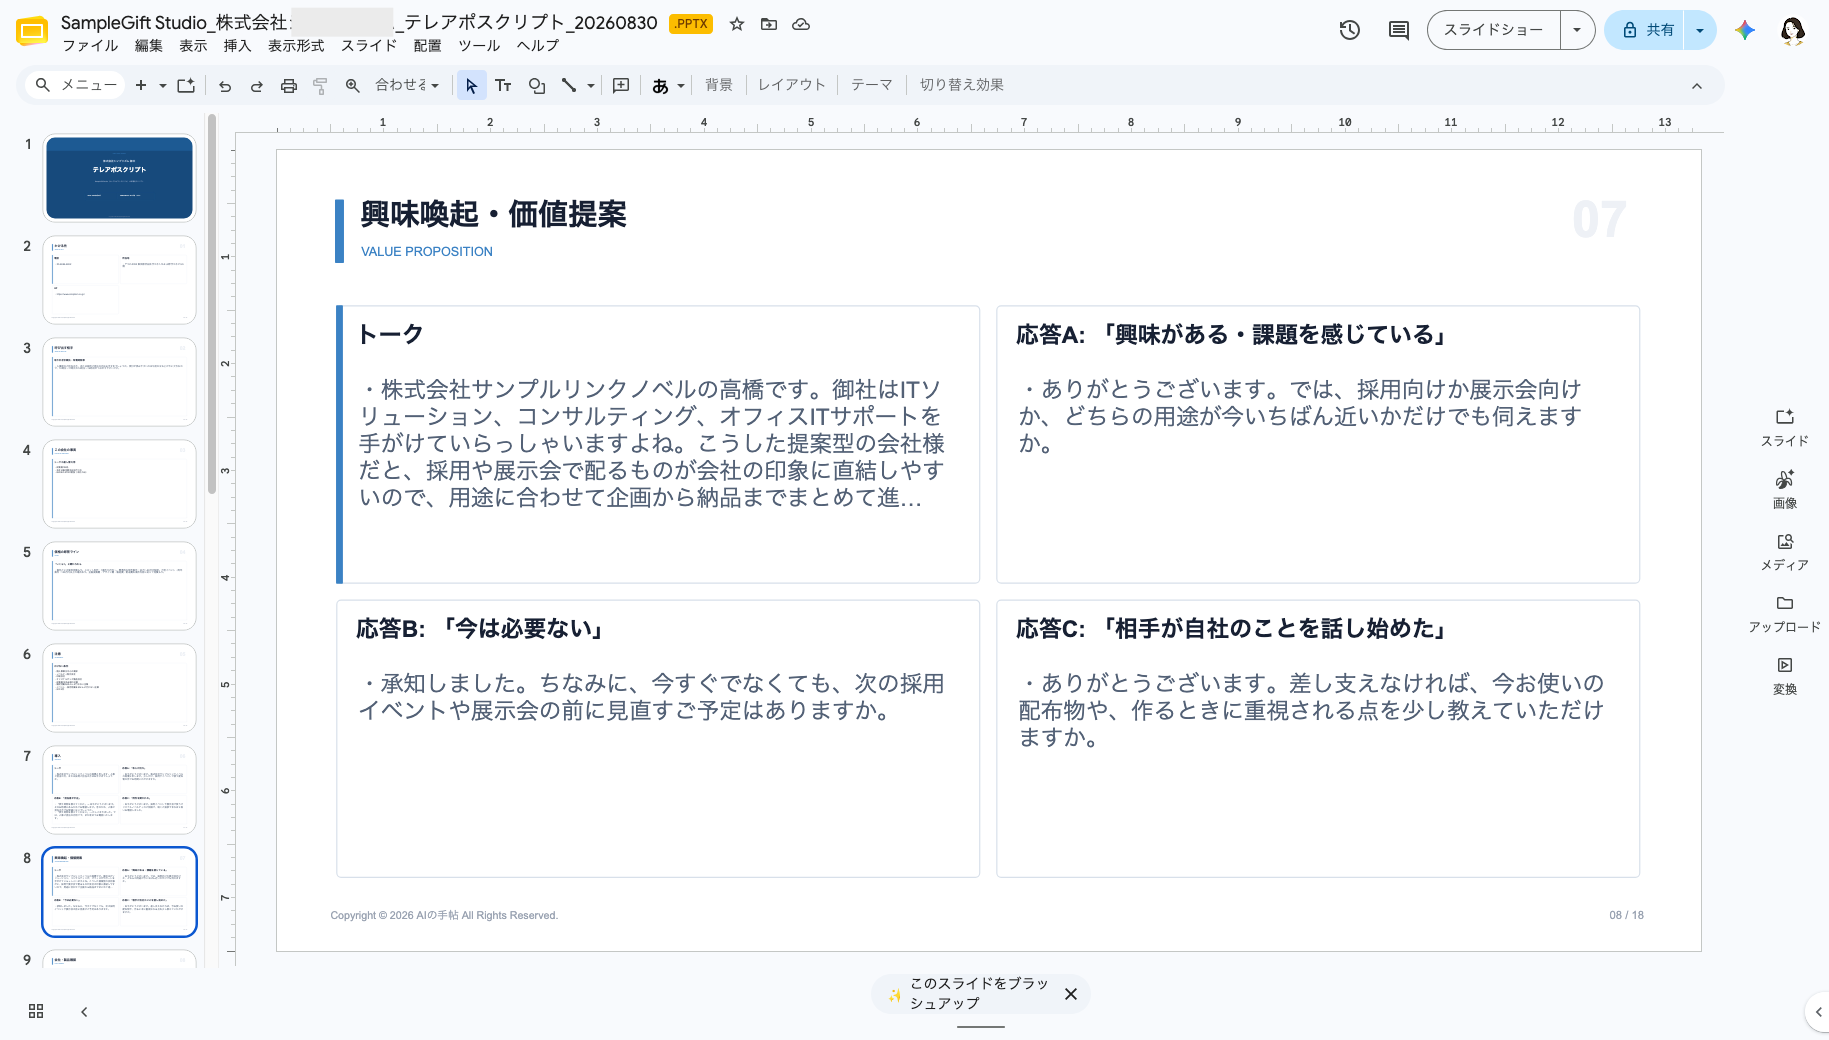Open the user account avatar

(1793, 30)
